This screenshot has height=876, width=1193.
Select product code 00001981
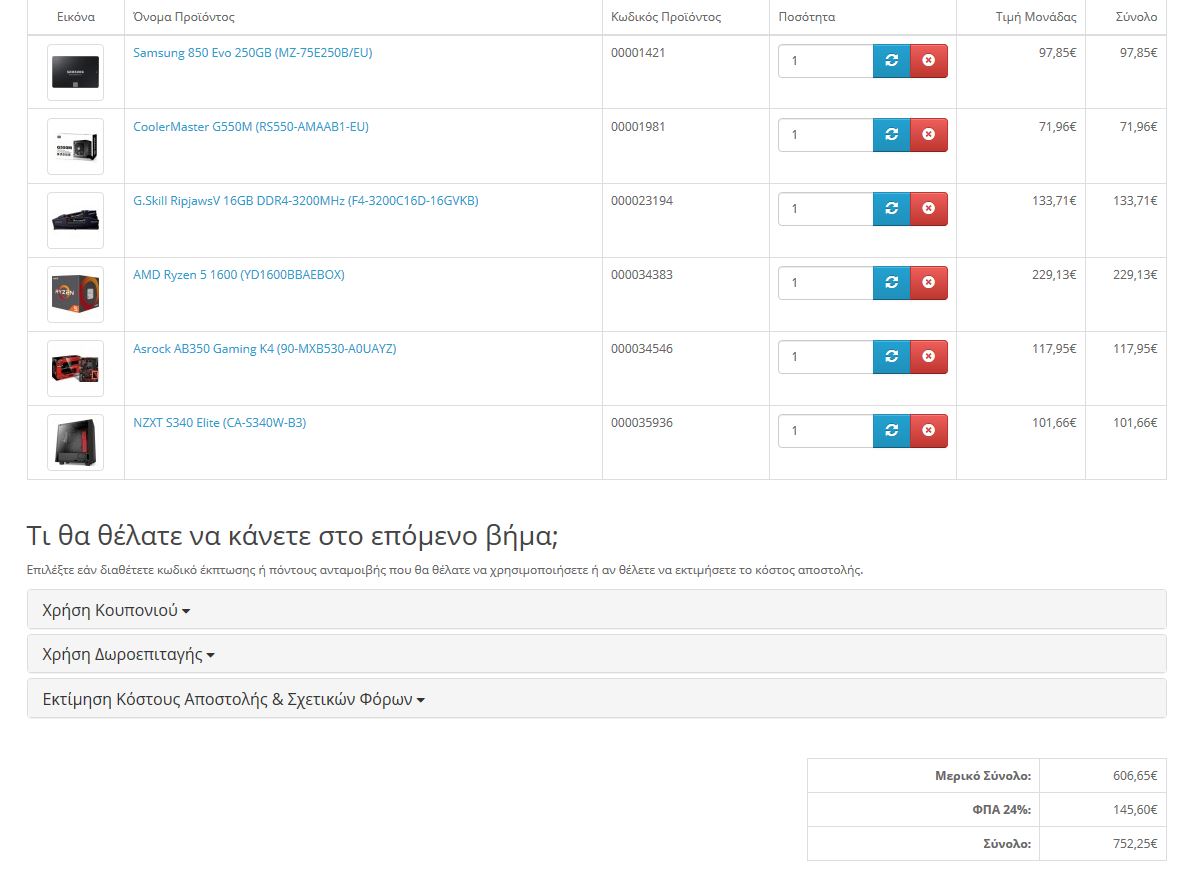coord(638,126)
